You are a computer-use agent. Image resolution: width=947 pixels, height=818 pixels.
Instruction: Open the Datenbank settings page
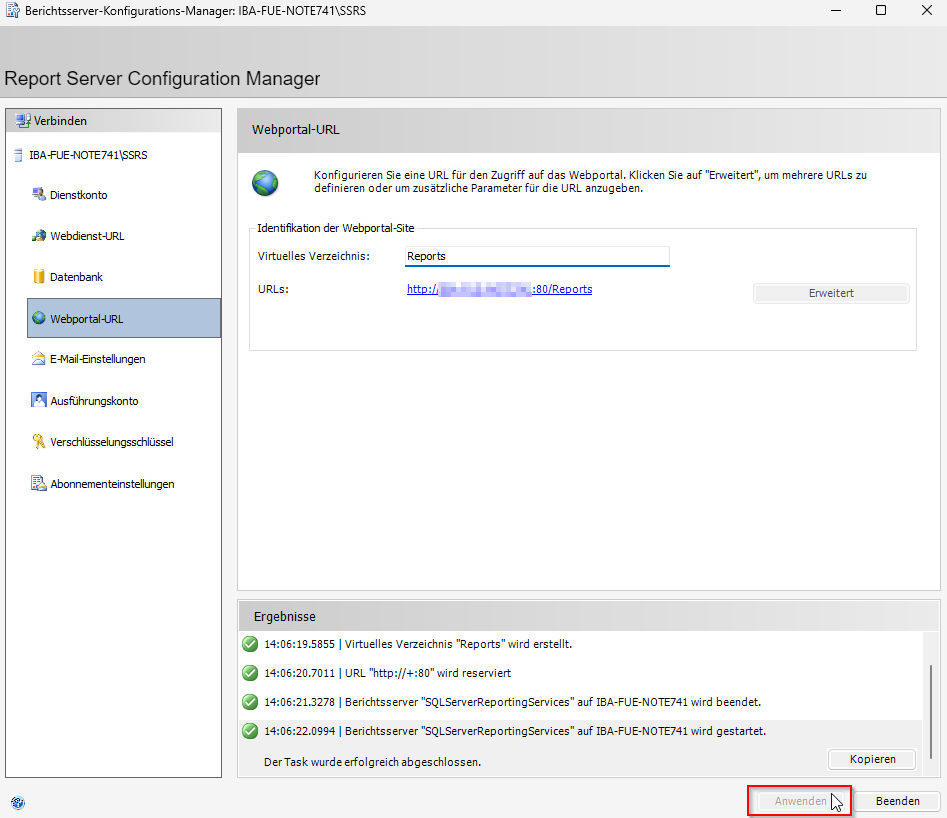(x=76, y=277)
